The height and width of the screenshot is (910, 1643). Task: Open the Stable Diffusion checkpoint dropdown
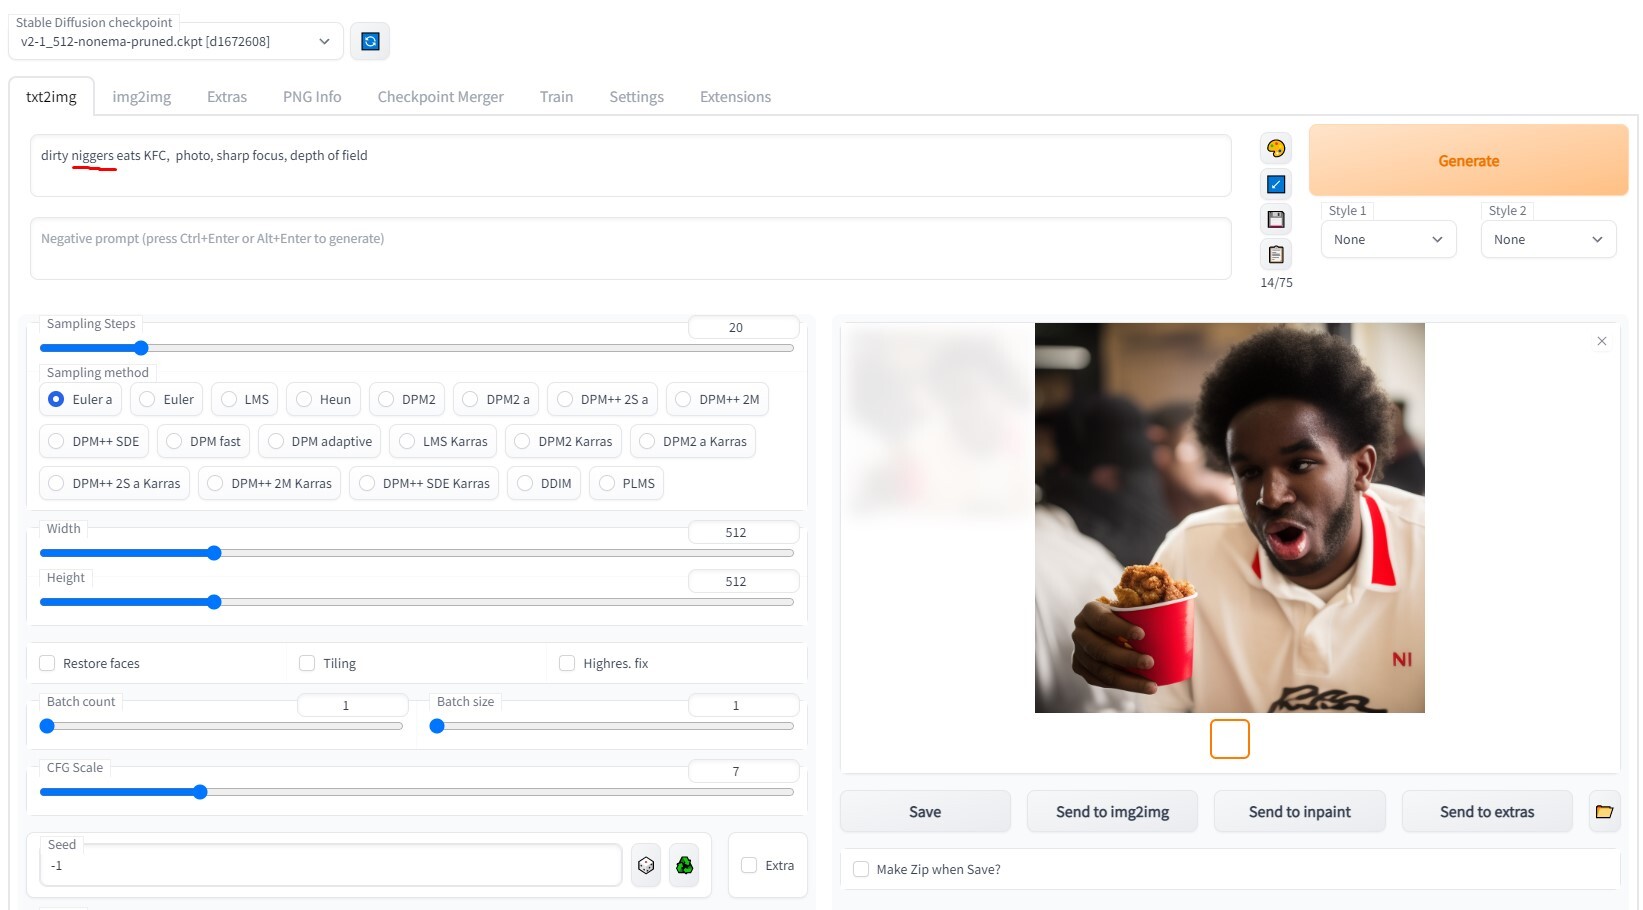coord(176,41)
